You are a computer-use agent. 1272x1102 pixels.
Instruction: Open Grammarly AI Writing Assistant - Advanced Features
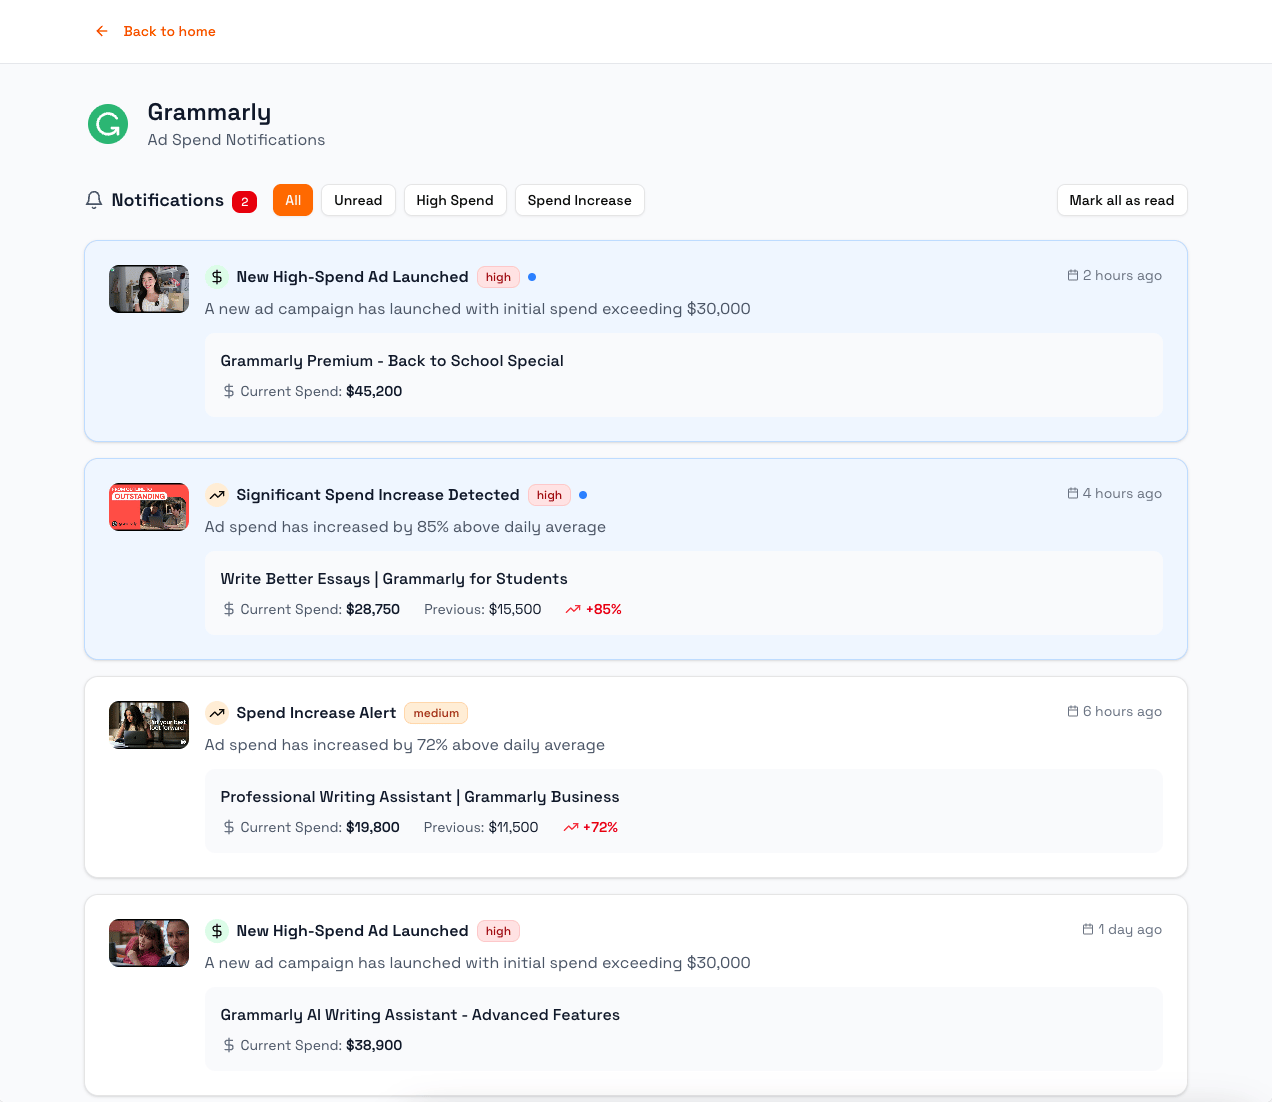point(420,1015)
